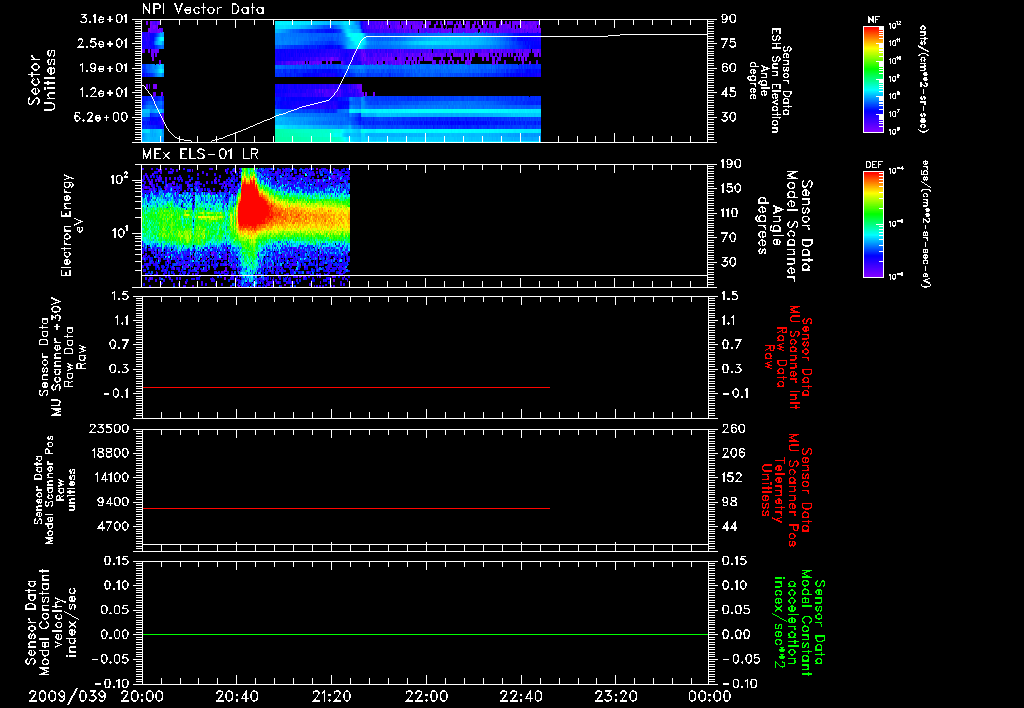The image size is (1024, 708).
Task: Click the '00:00' time tick label
Action: [x=709, y=696]
